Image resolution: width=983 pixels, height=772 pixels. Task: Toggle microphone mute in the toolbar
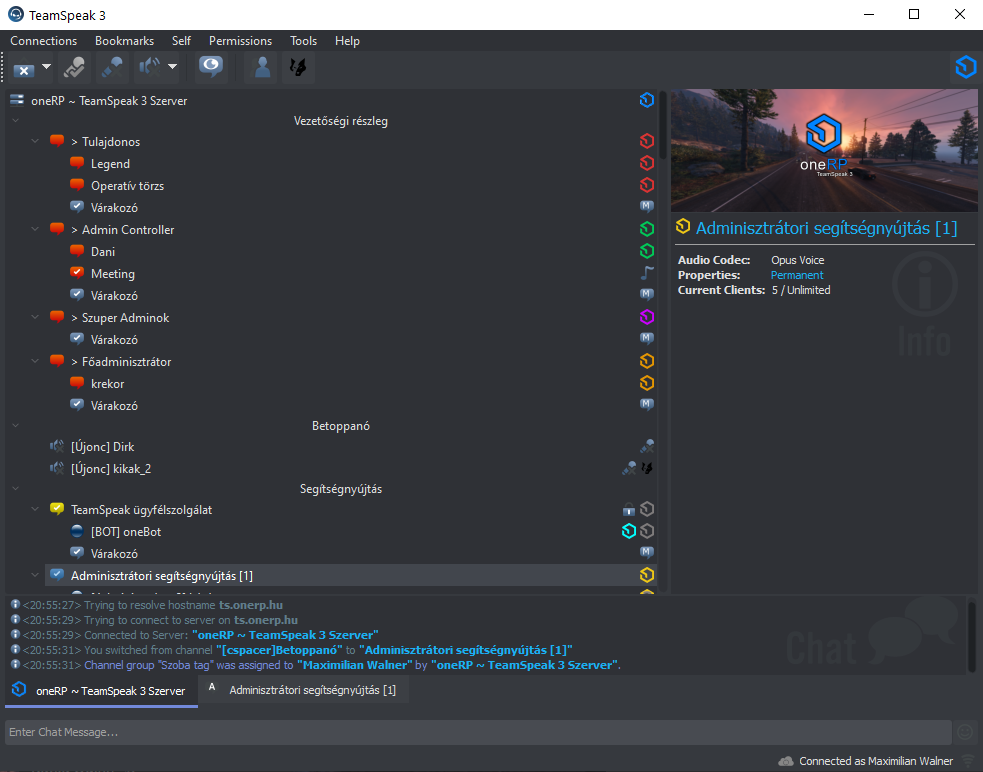113,67
